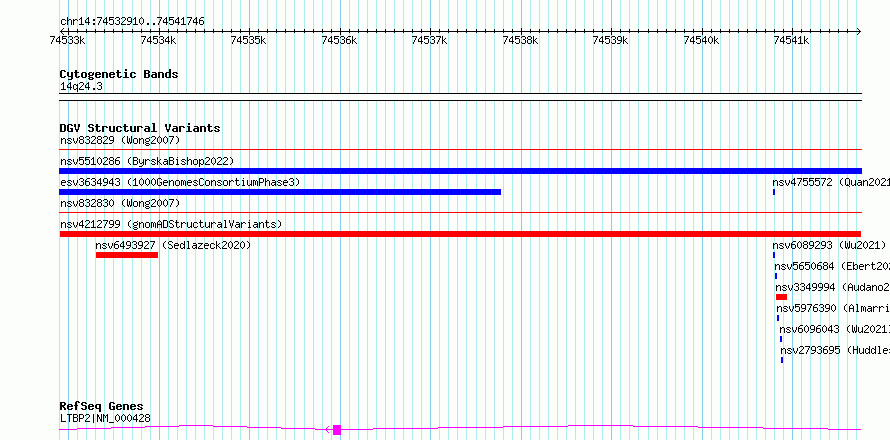This screenshot has width=890, height=440.
Task: Click the nsv5650684 Ebert variant label
Action: coord(832,266)
